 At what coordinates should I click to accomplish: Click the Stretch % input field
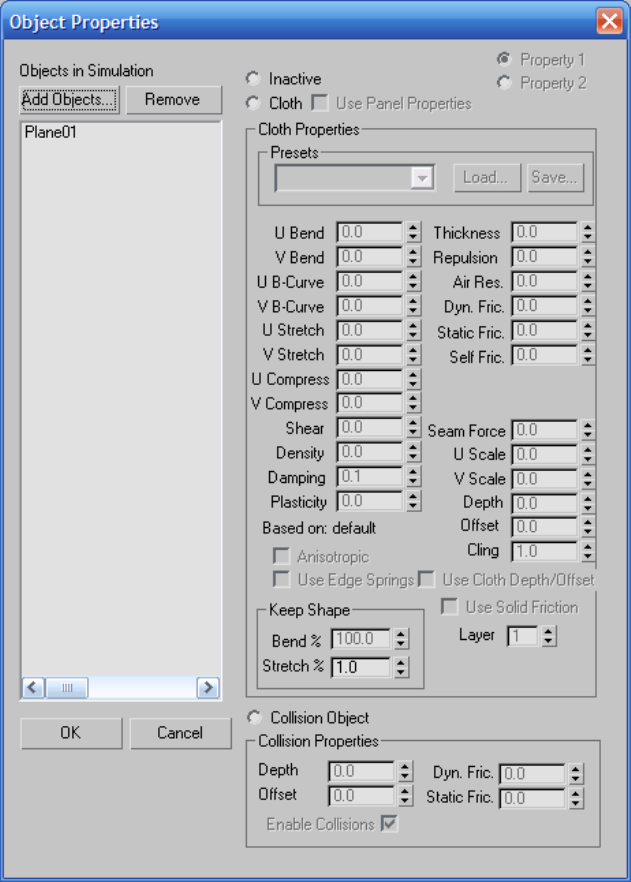coord(360,666)
